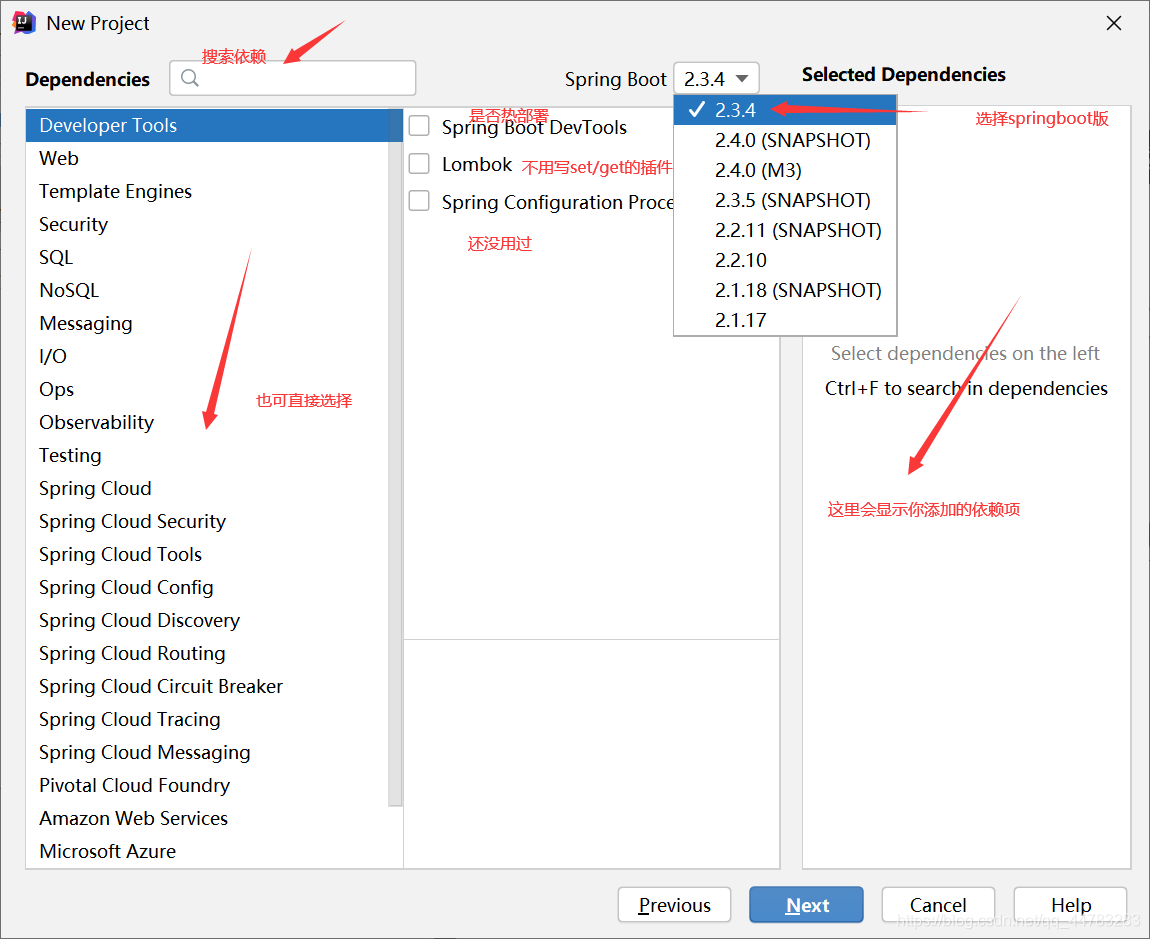Choose the NoSQL category

pyautogui.click(x=208, y=291)
